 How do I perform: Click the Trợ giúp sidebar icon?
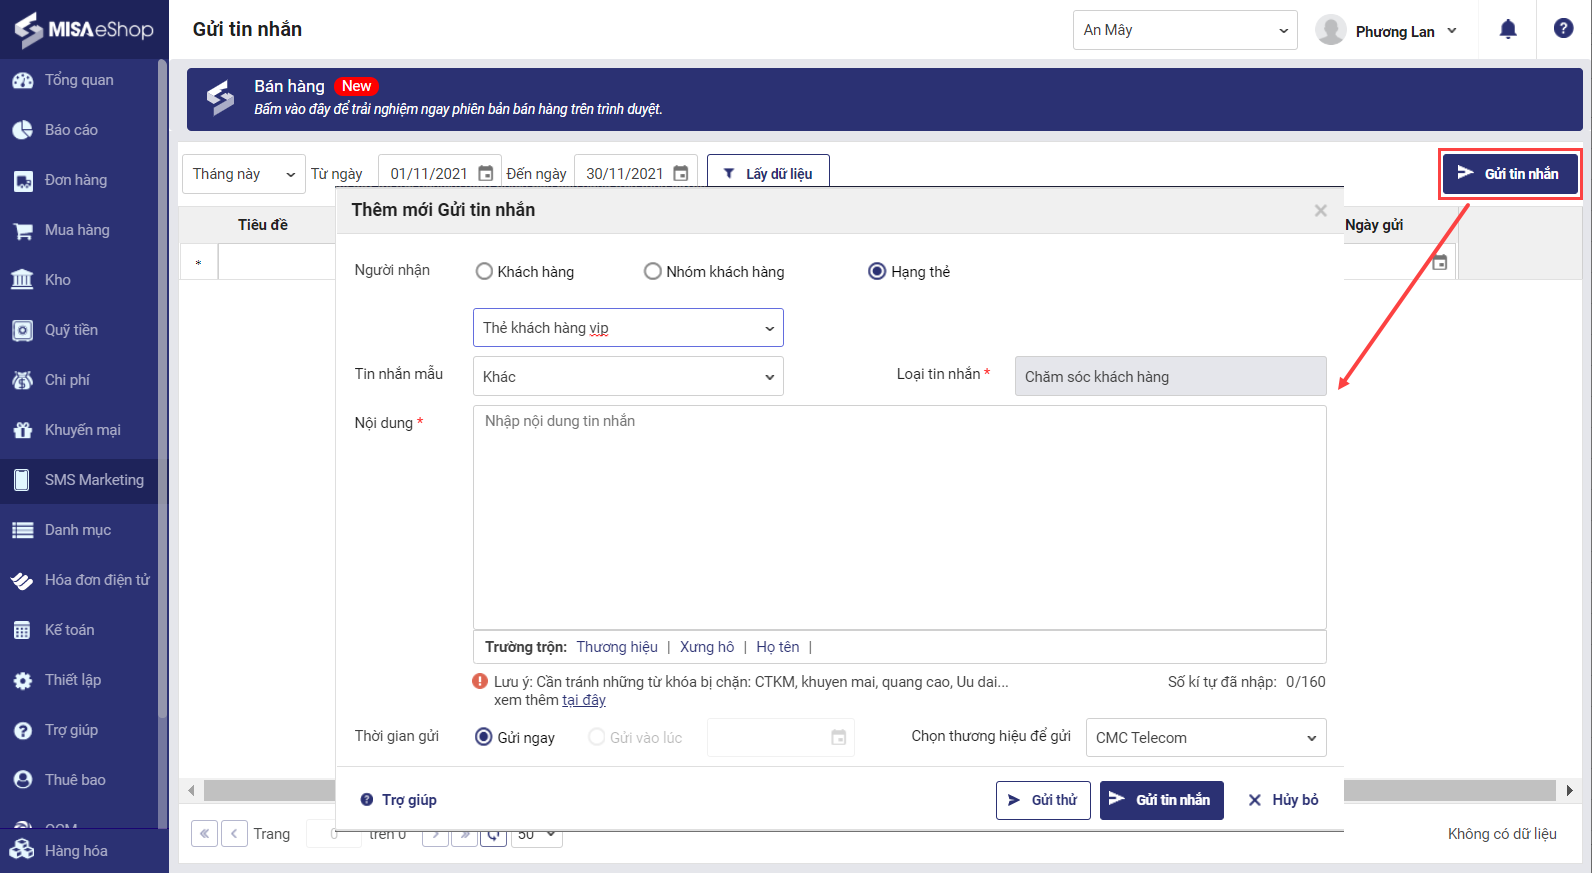[x=22, y=730]
